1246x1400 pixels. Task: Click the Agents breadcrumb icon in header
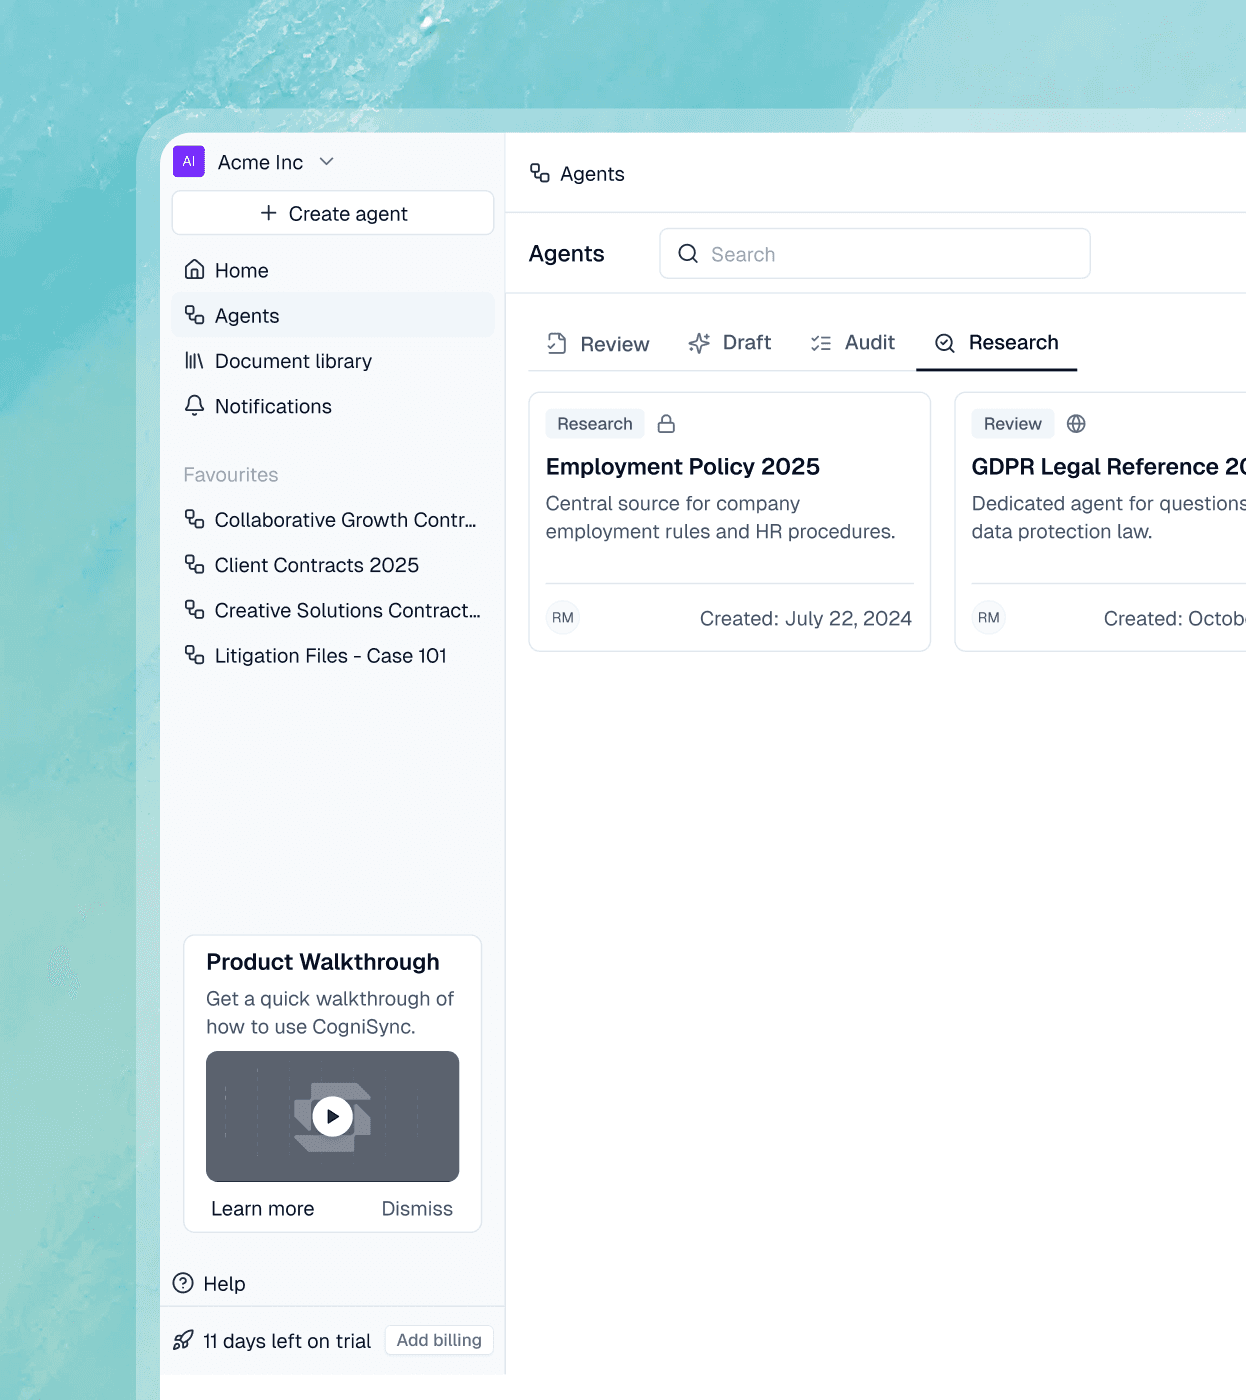coord(540,173)
